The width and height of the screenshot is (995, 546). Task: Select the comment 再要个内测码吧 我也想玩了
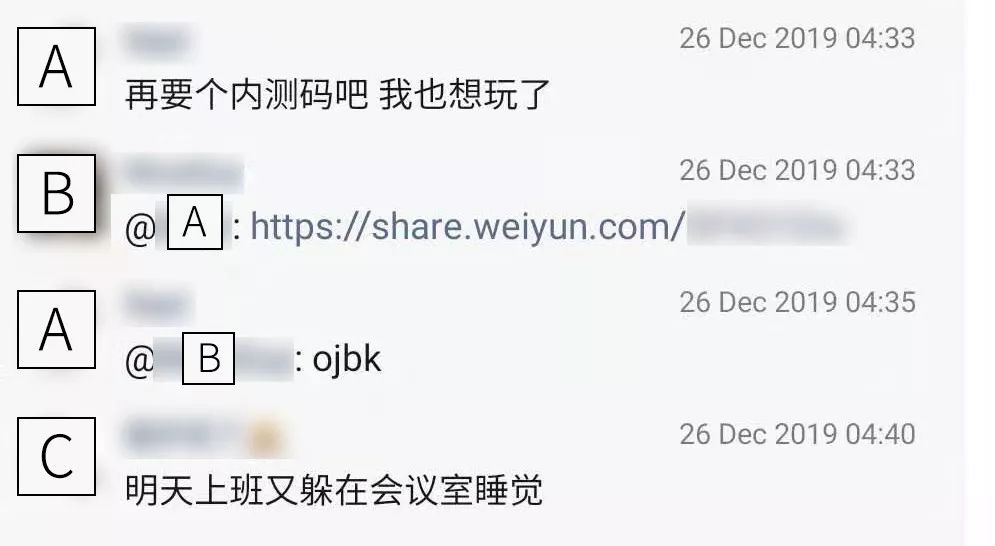click(x=337, y=95)
